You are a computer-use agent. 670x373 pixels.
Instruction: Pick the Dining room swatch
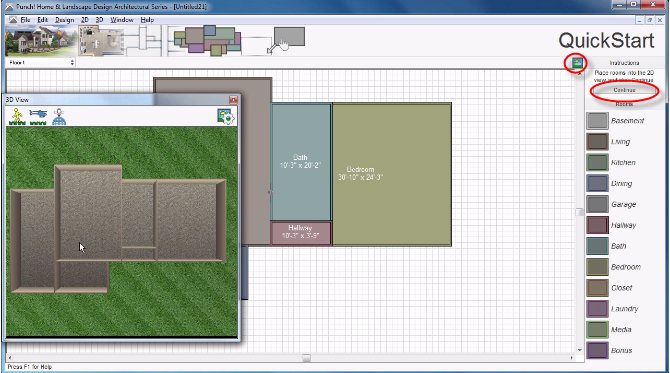[x=597, y=184]
